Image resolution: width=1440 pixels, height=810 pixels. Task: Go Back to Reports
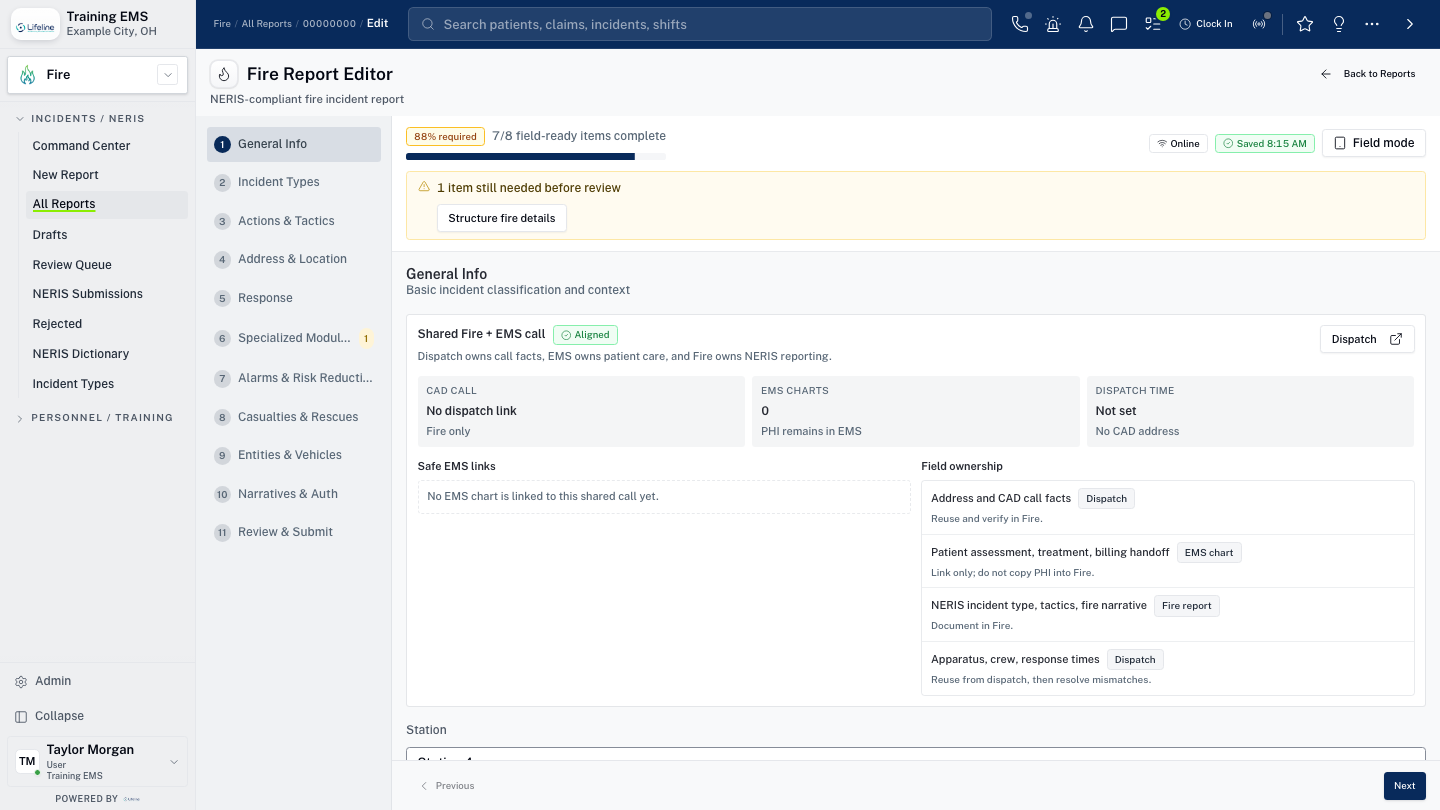tap(1368, 74)
